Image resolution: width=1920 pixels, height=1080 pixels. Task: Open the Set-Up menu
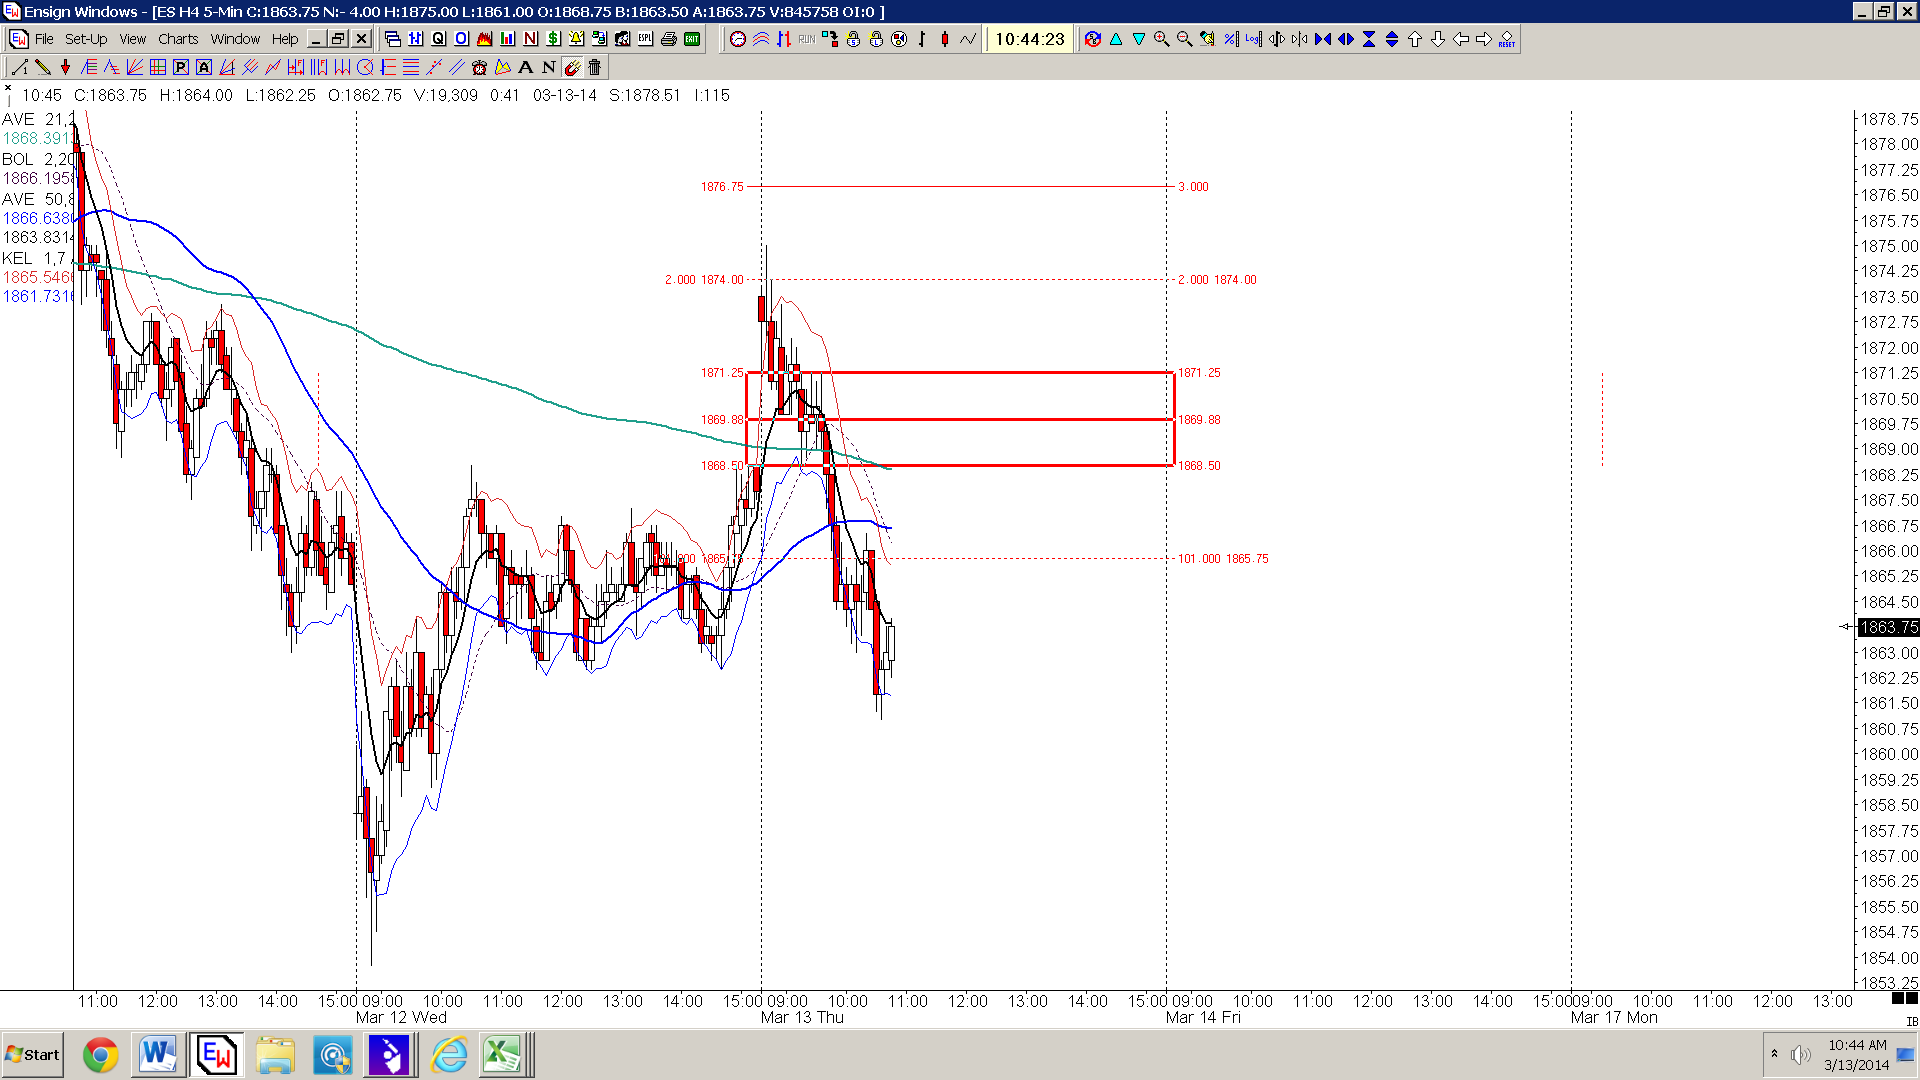click(x=86, y=39)
